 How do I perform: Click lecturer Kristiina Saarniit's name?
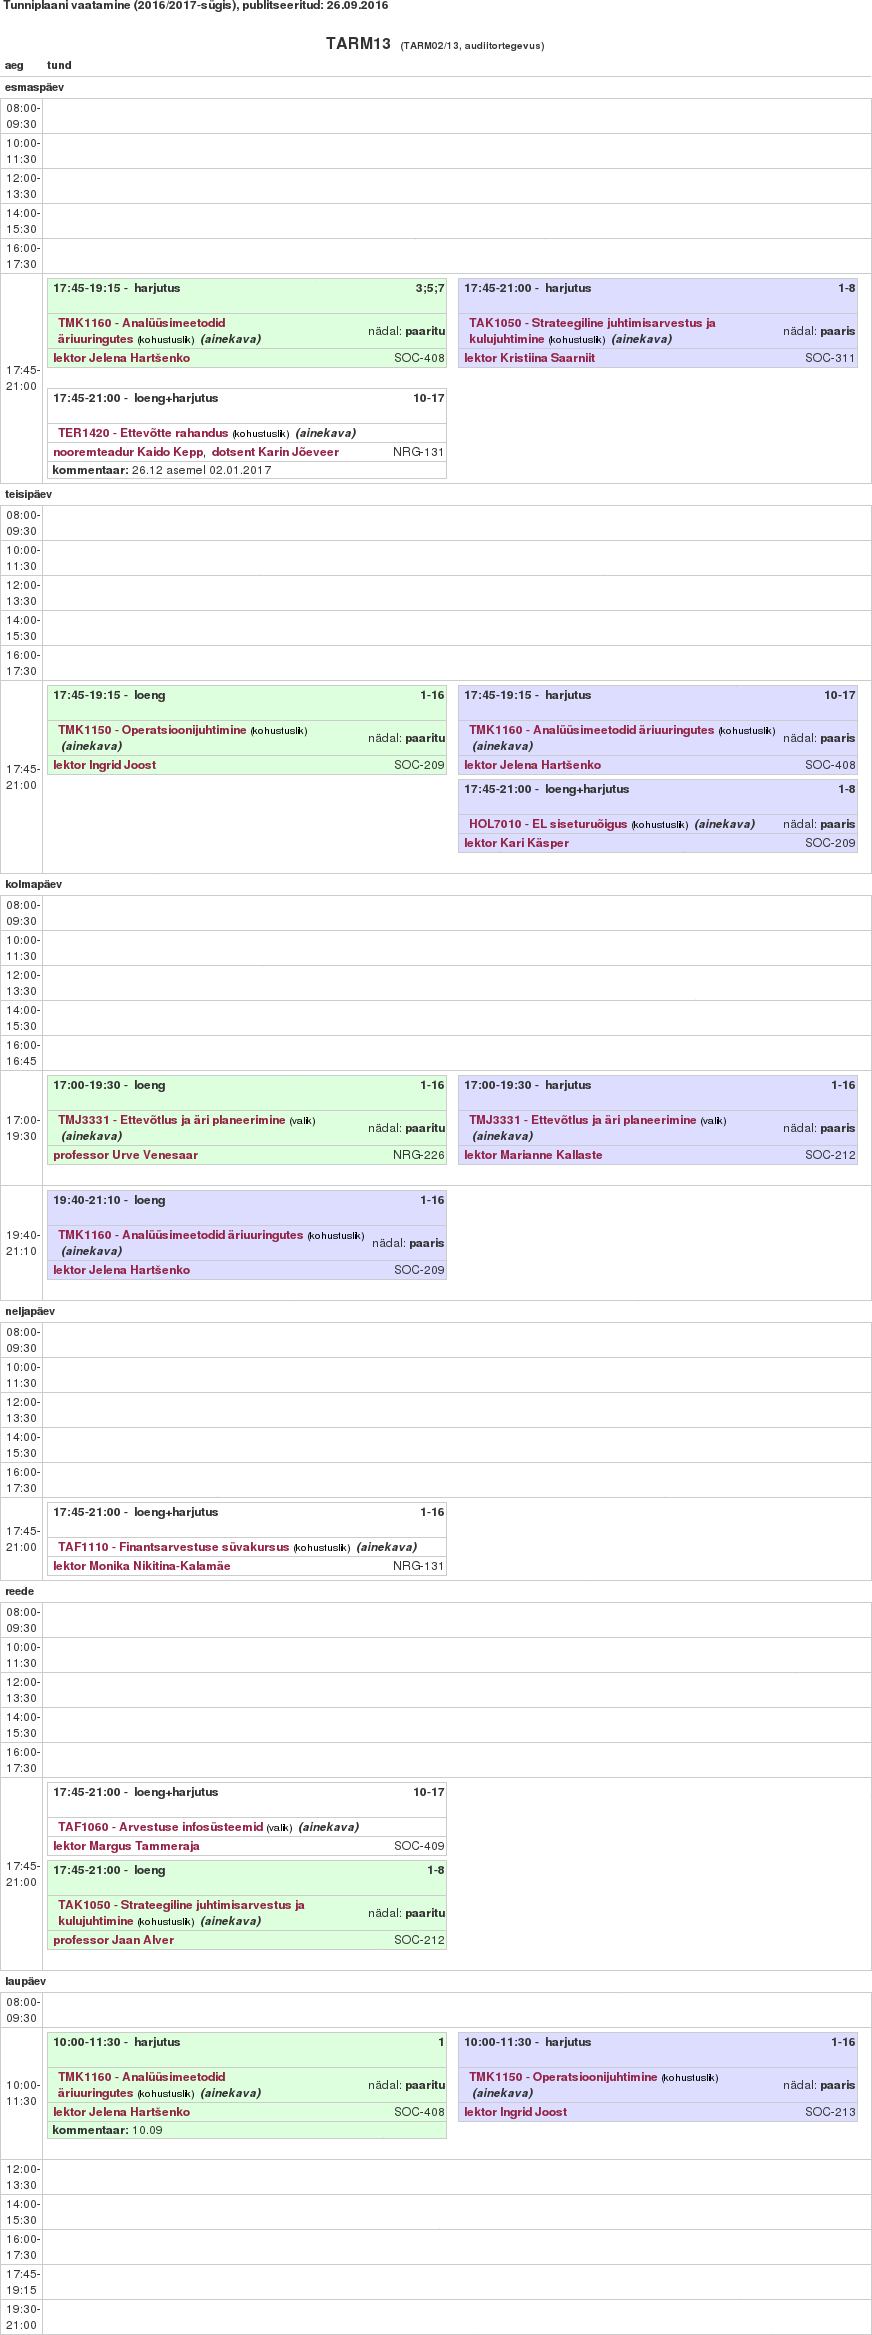pyautogui.click(x=529, y=358)
